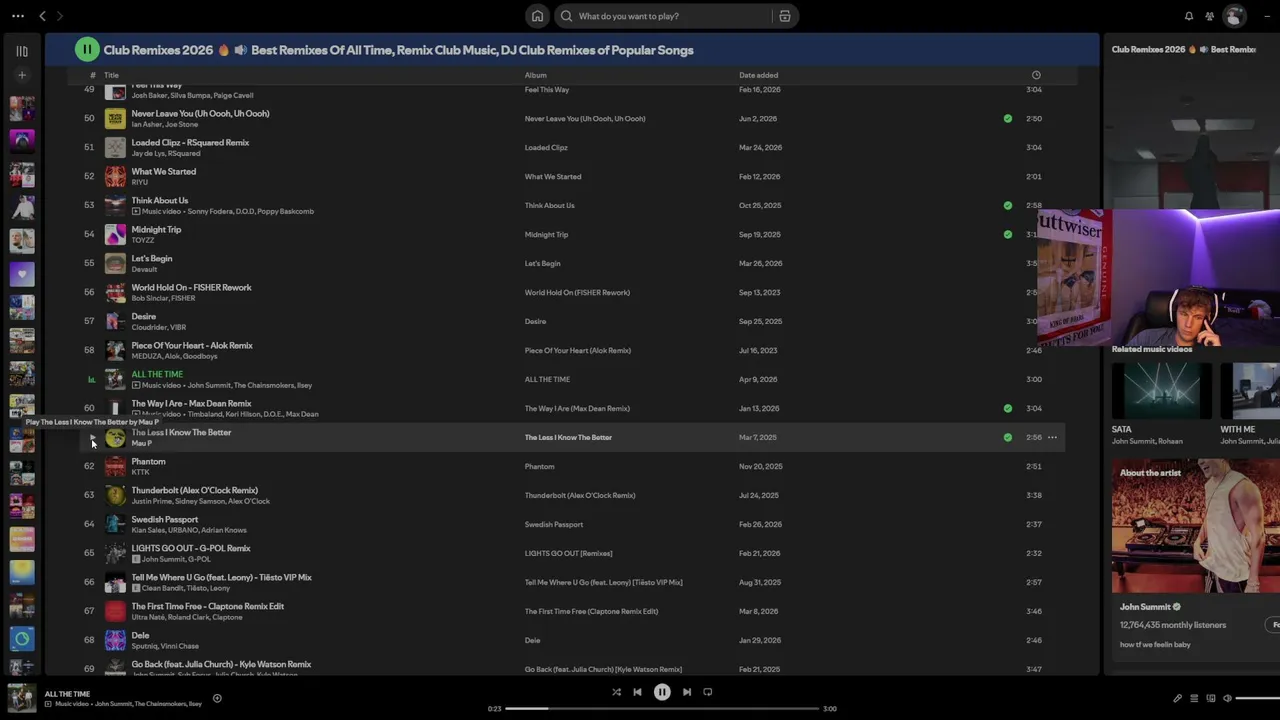Open the 'Desire' album link
This screenshot has height=720, width=1280.
(x=535, y=321)
